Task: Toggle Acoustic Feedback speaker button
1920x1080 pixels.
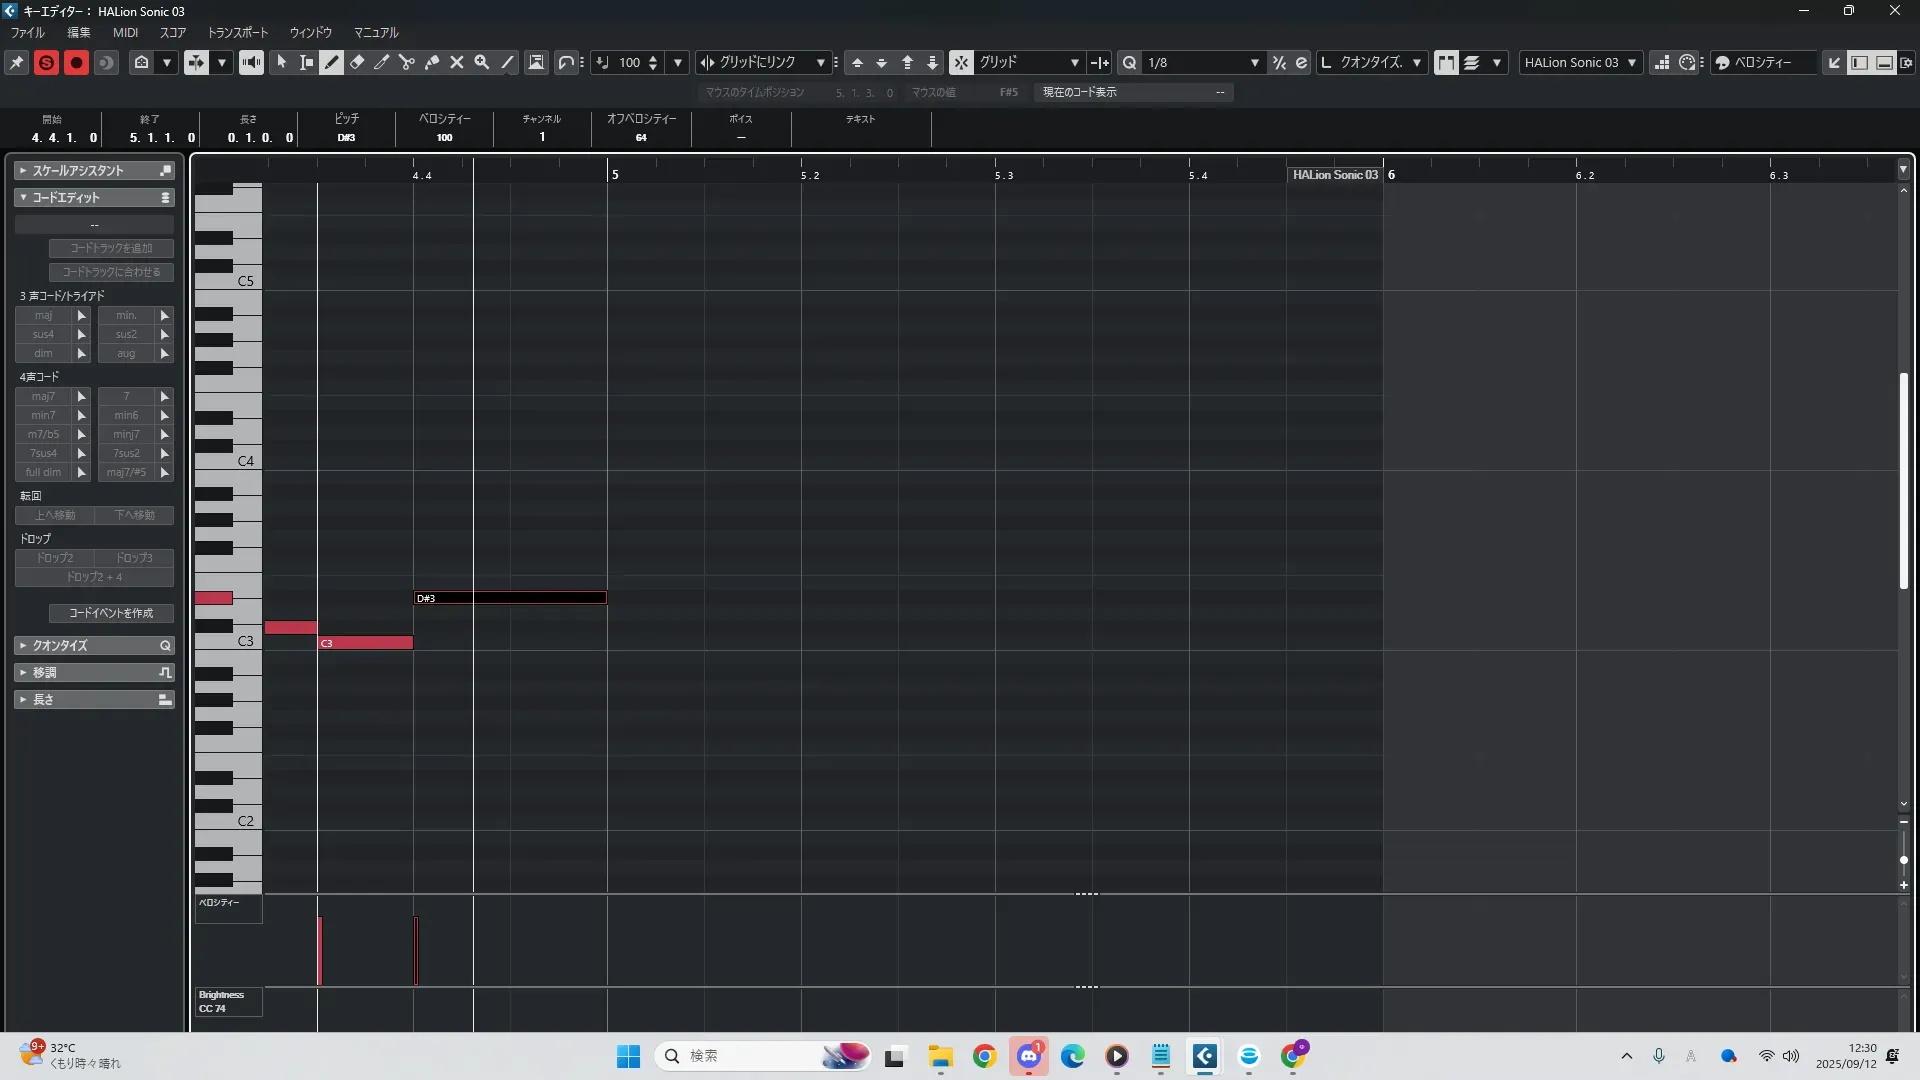Action: [x=251, y=62]
